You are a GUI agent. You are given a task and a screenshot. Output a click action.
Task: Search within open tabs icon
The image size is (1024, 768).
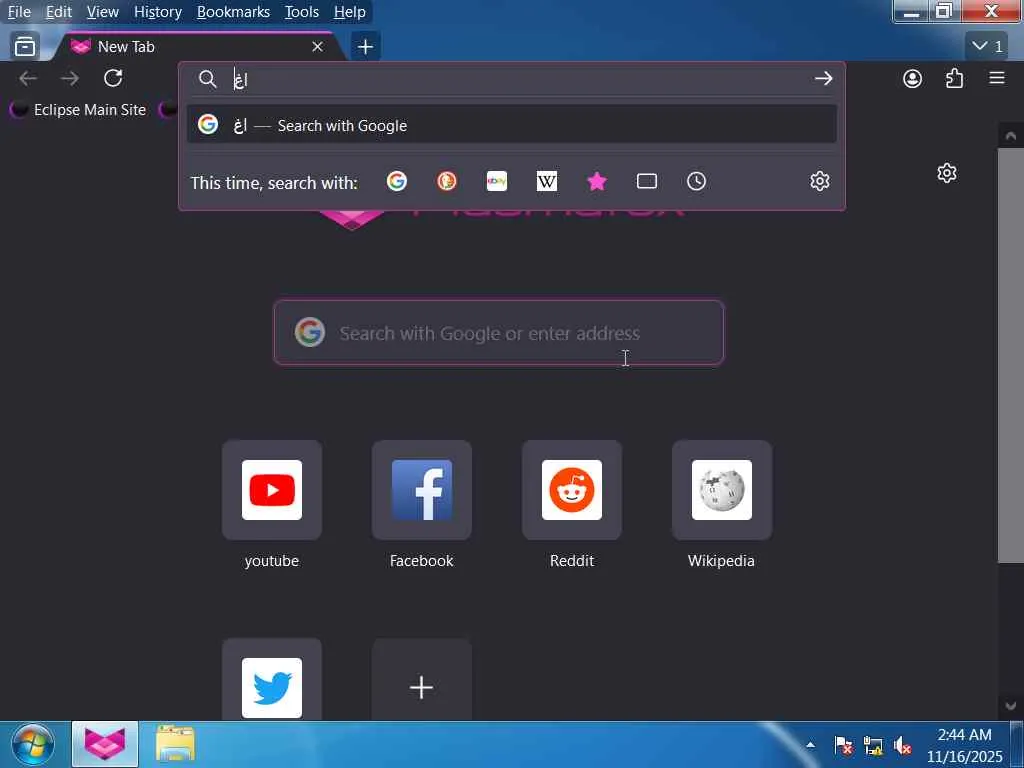[647, 181]
